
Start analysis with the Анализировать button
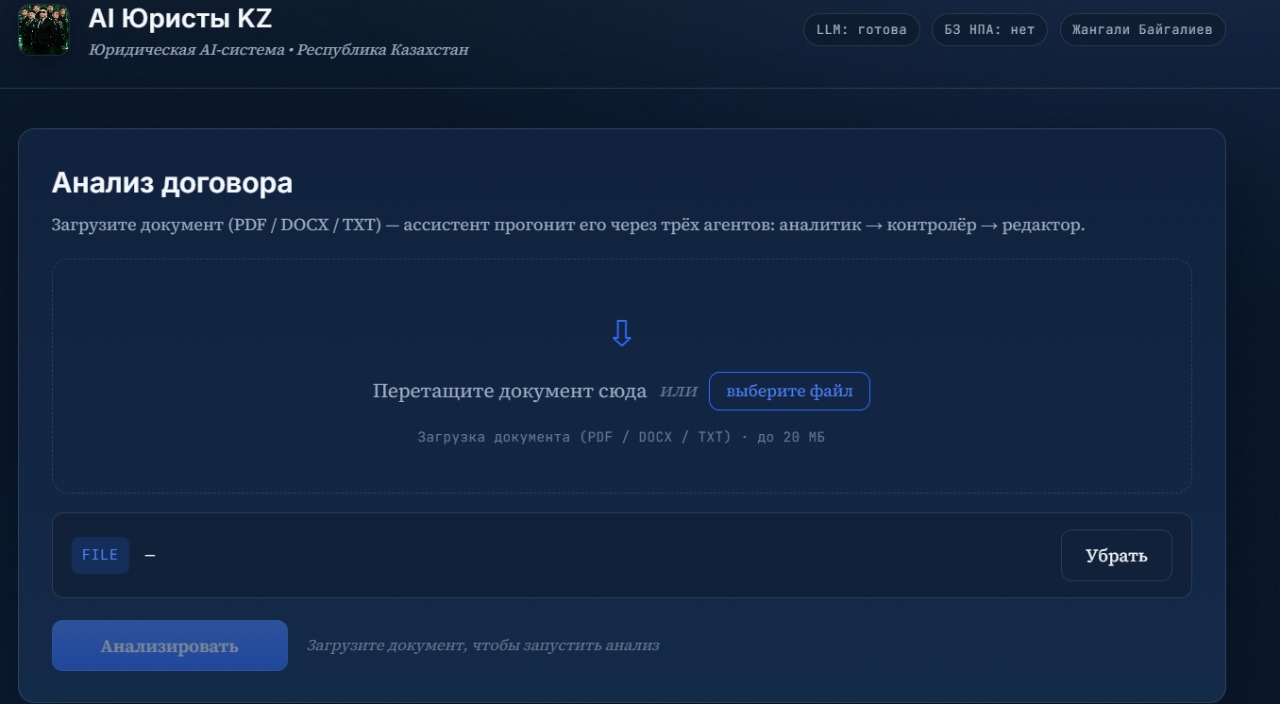170,646
